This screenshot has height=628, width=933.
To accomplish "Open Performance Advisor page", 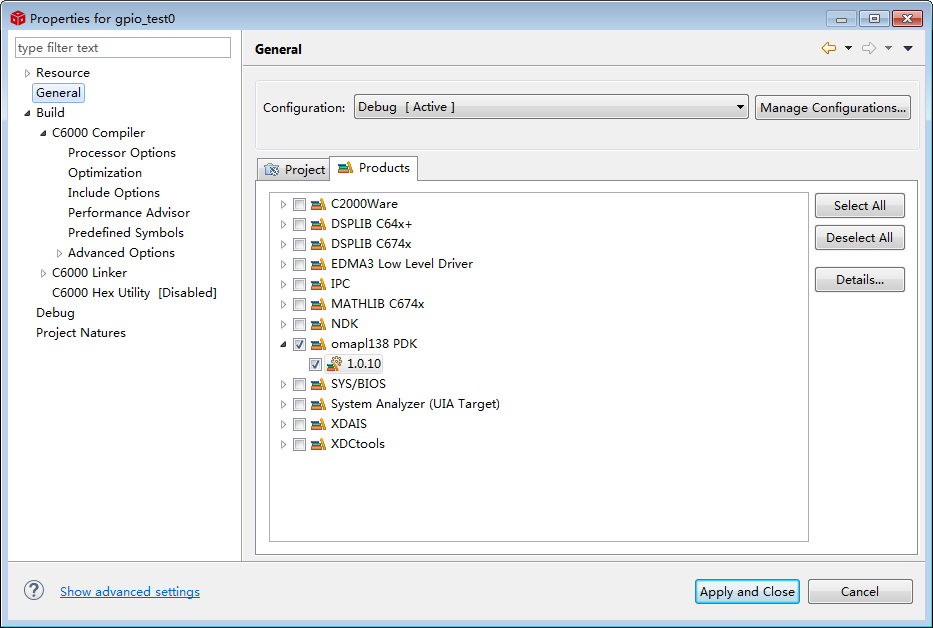I will pos(129,213).
